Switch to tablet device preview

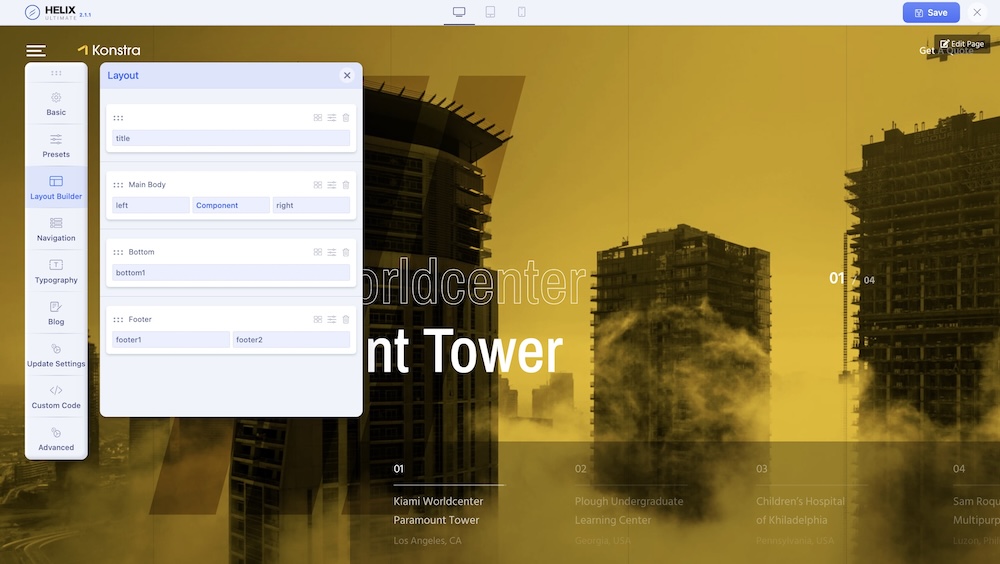coord(490,12)
